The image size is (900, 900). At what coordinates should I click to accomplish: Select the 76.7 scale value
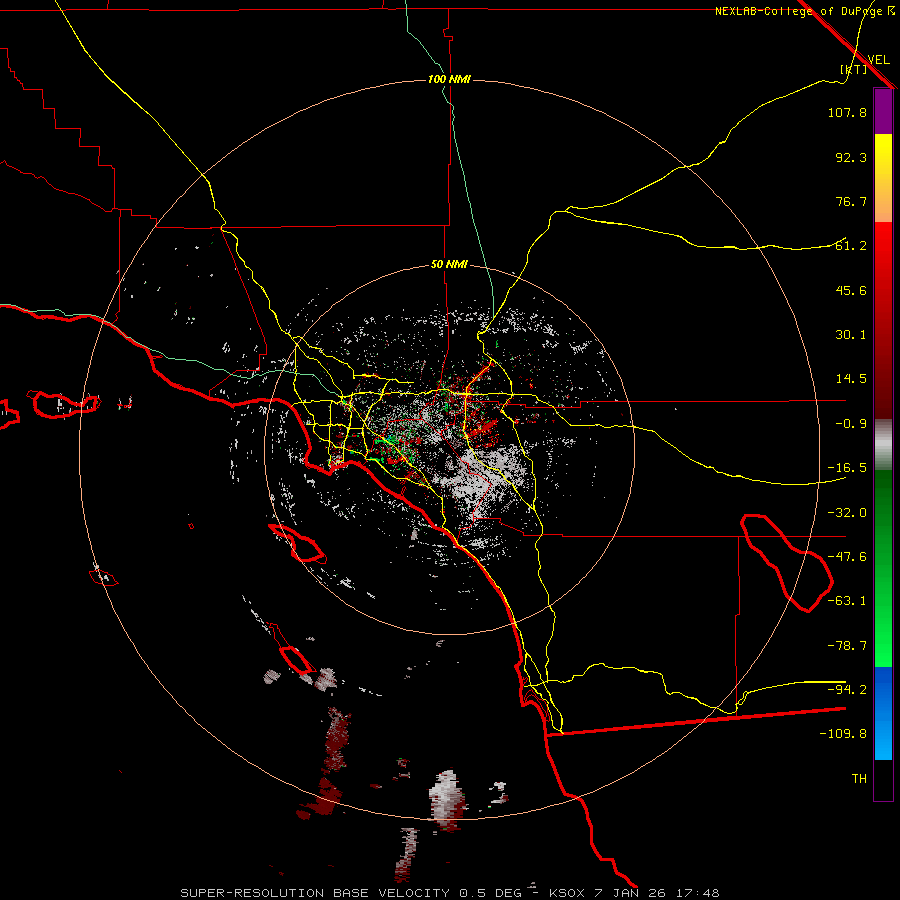click(x=851, y=201)
